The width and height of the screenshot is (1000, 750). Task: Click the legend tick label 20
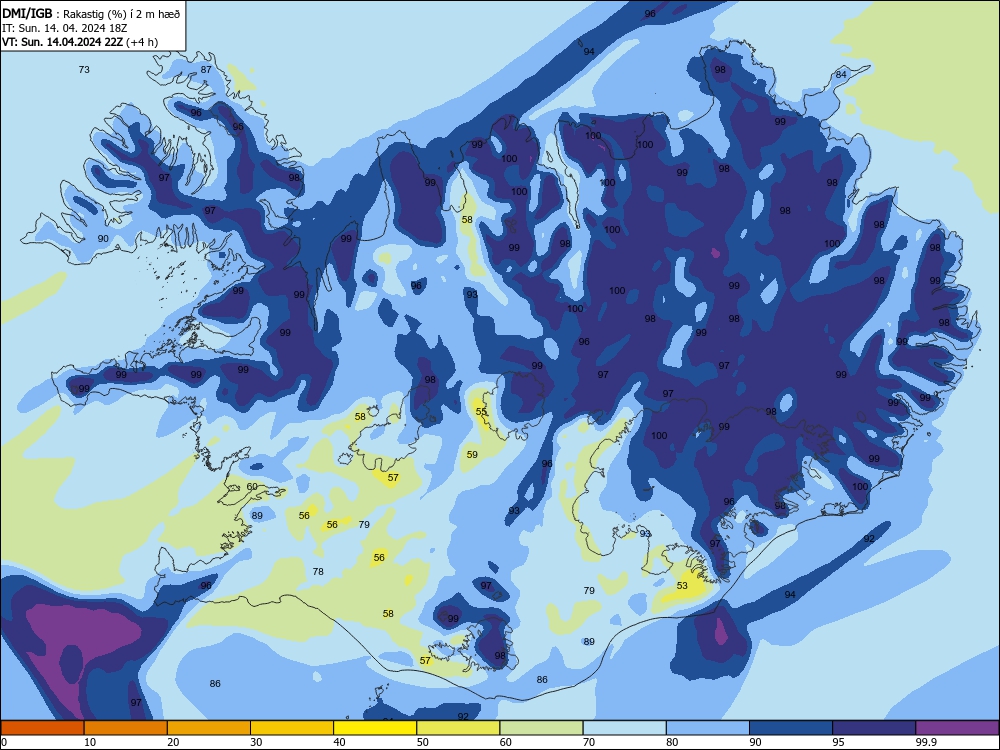(173, 742)
